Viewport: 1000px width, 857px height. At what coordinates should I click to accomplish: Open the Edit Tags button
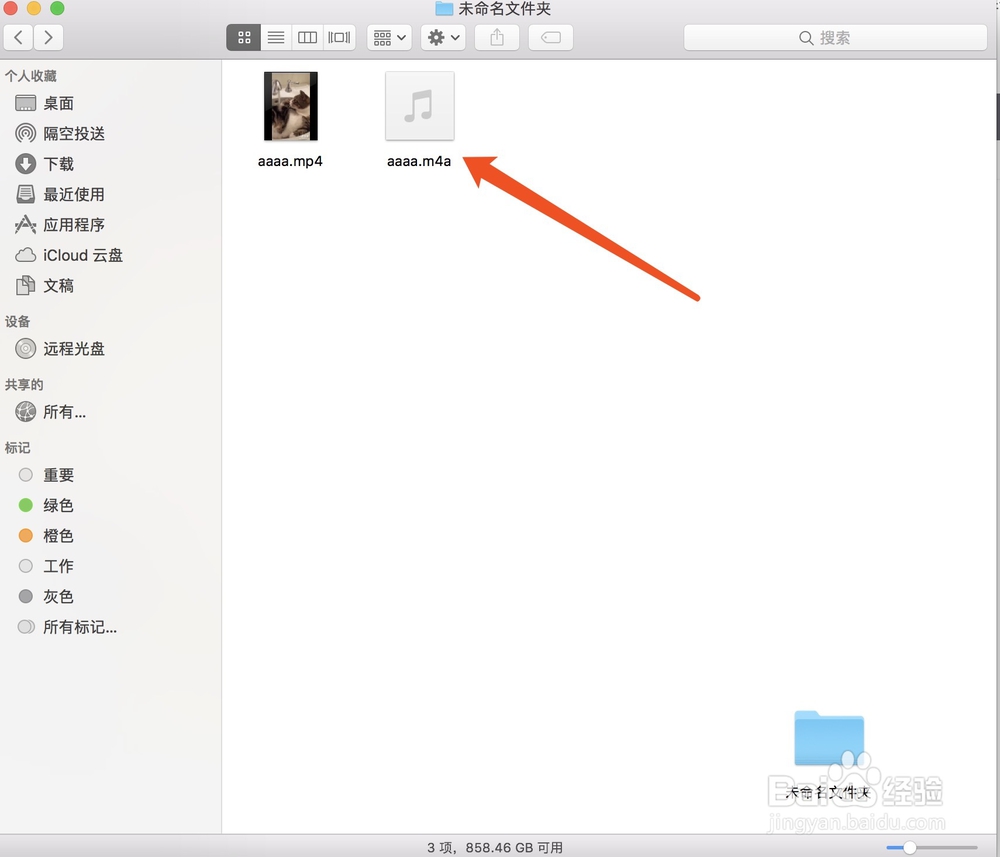coord(550,37)
